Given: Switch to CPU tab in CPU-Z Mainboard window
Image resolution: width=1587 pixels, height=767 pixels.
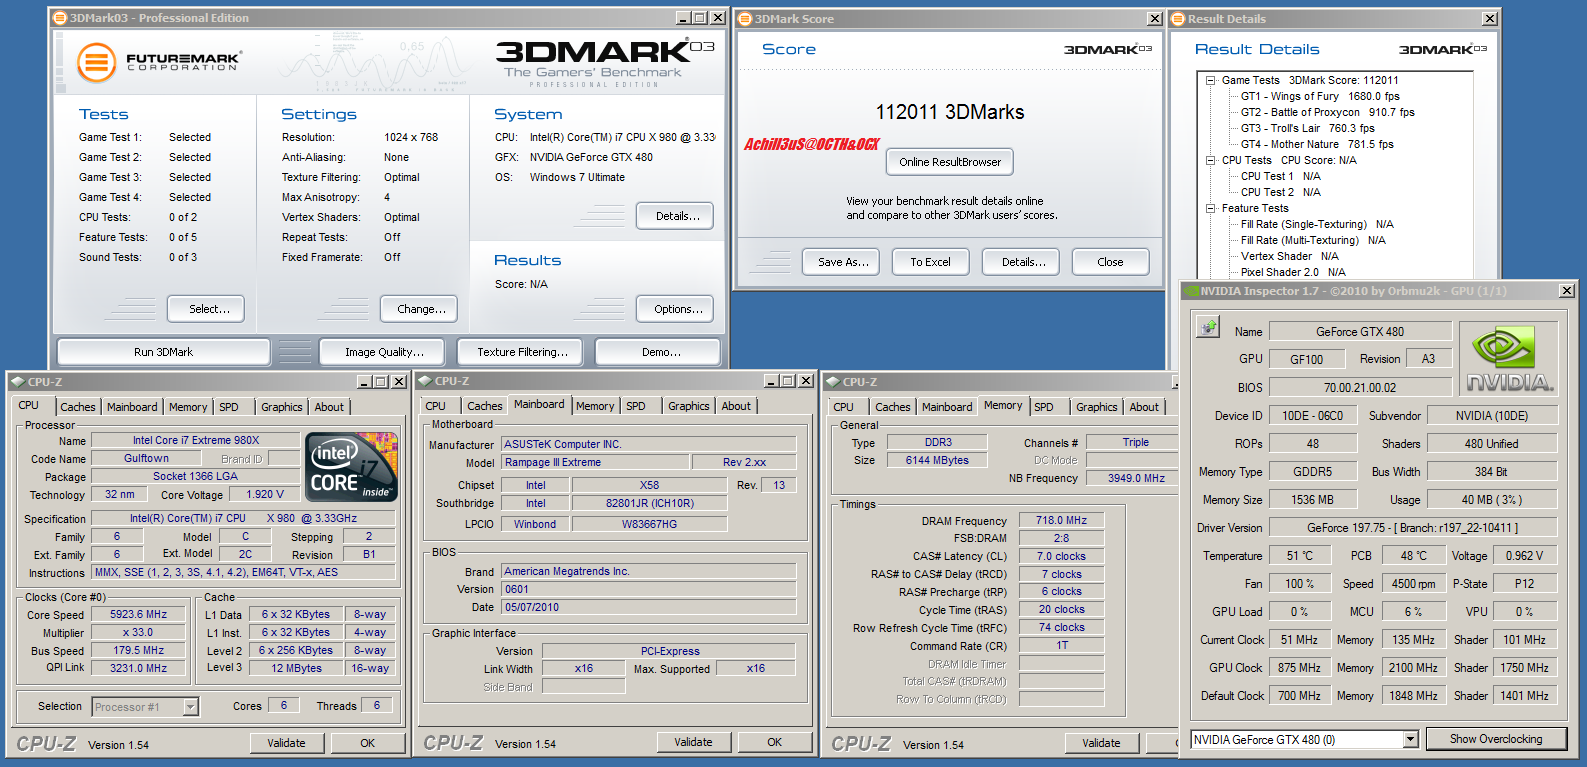Looking at the screenshot, I should pyautogui.click(x=436, y=406).
